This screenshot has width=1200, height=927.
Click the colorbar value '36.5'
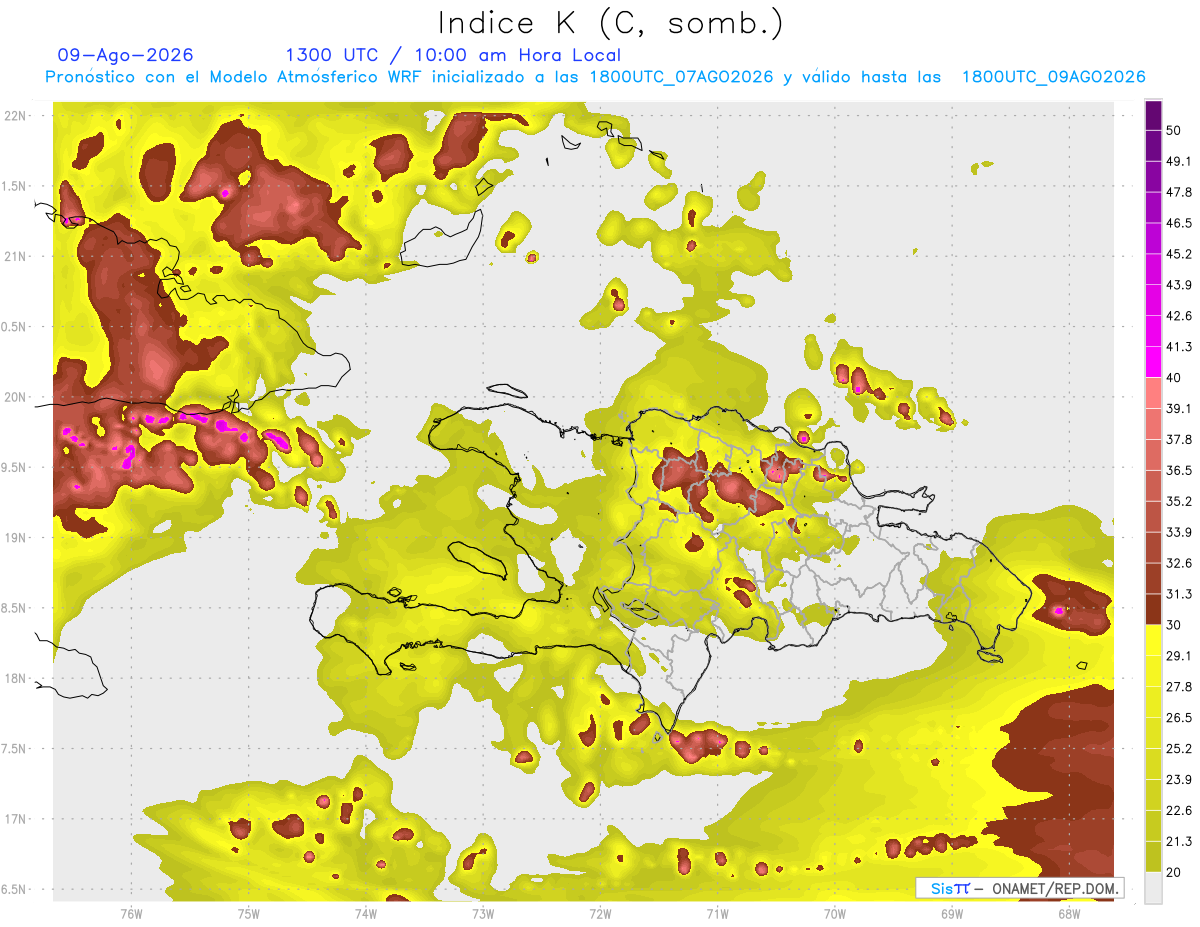point(1179,470)
